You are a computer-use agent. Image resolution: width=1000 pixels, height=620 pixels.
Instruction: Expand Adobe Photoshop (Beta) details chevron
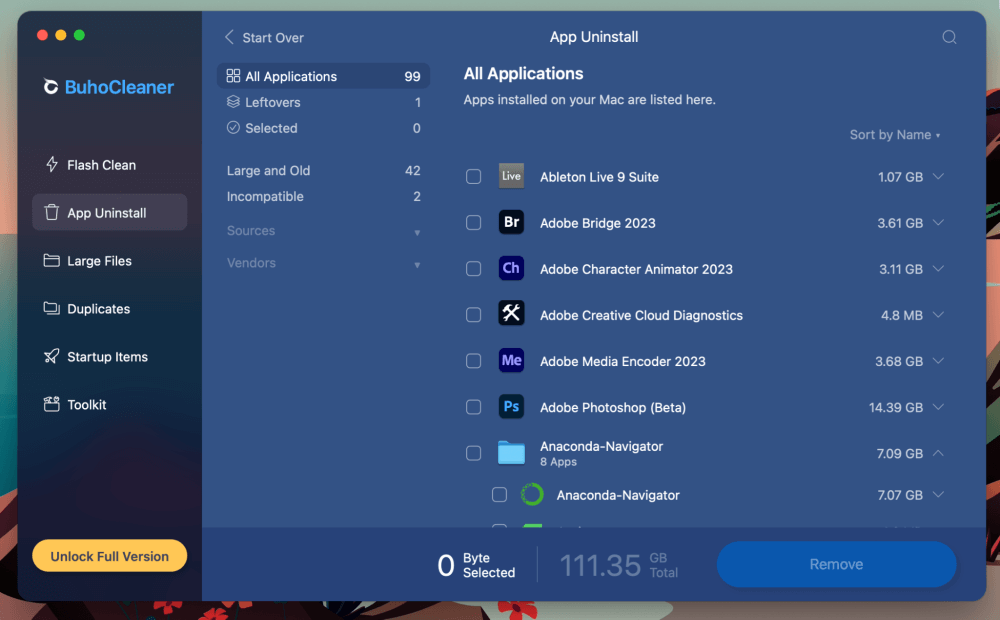pyautogui.click(x=938, y=407)
